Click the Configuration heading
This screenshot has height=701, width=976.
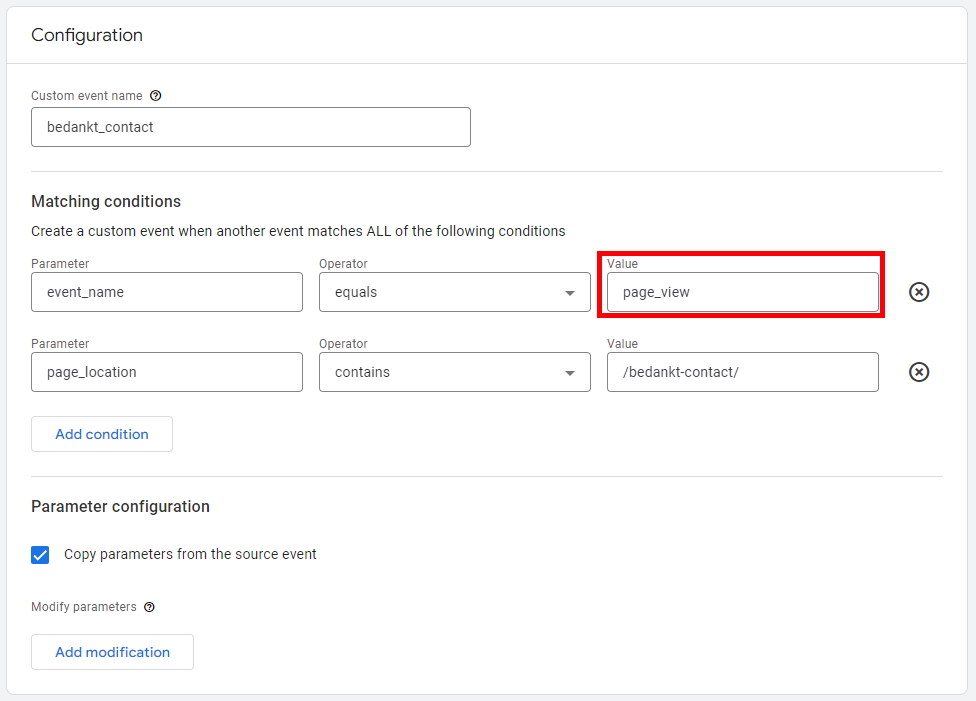(x=87, y=34)
